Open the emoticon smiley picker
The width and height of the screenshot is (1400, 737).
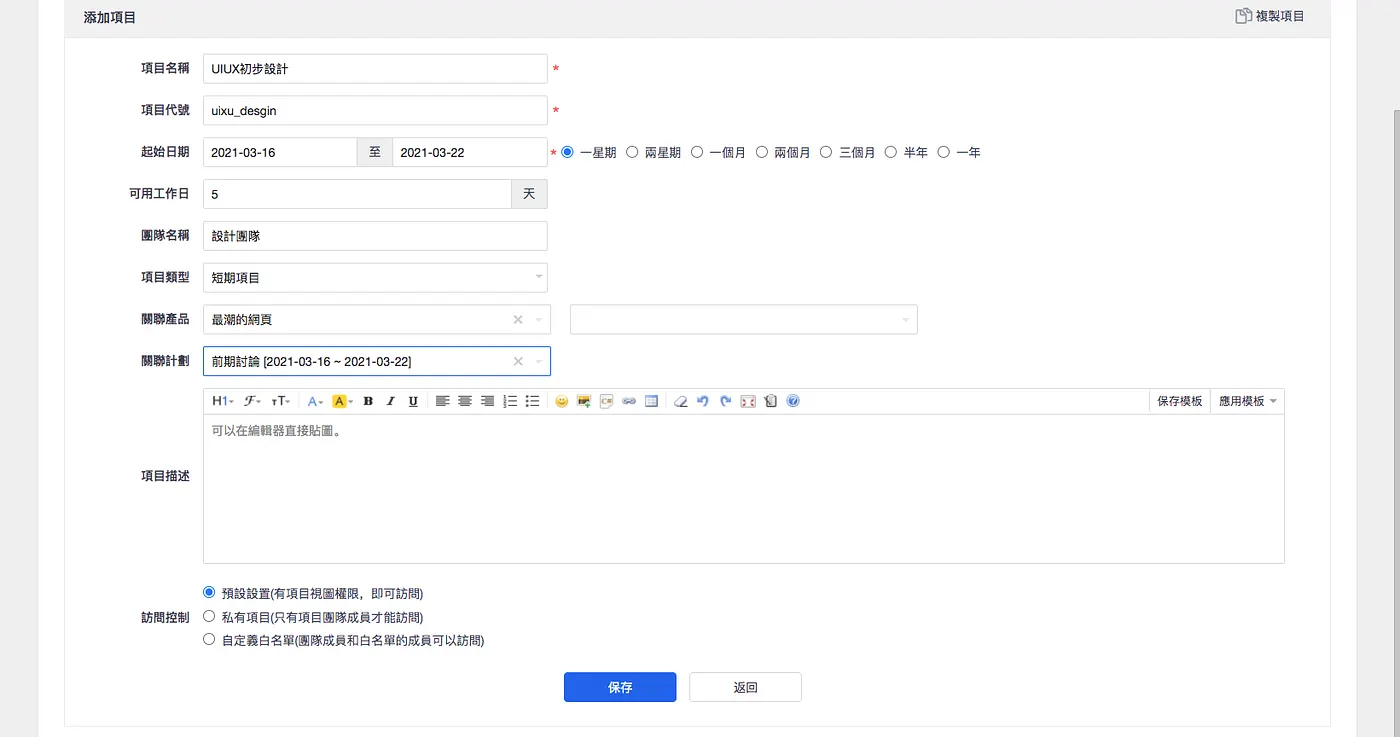point(562,401)
